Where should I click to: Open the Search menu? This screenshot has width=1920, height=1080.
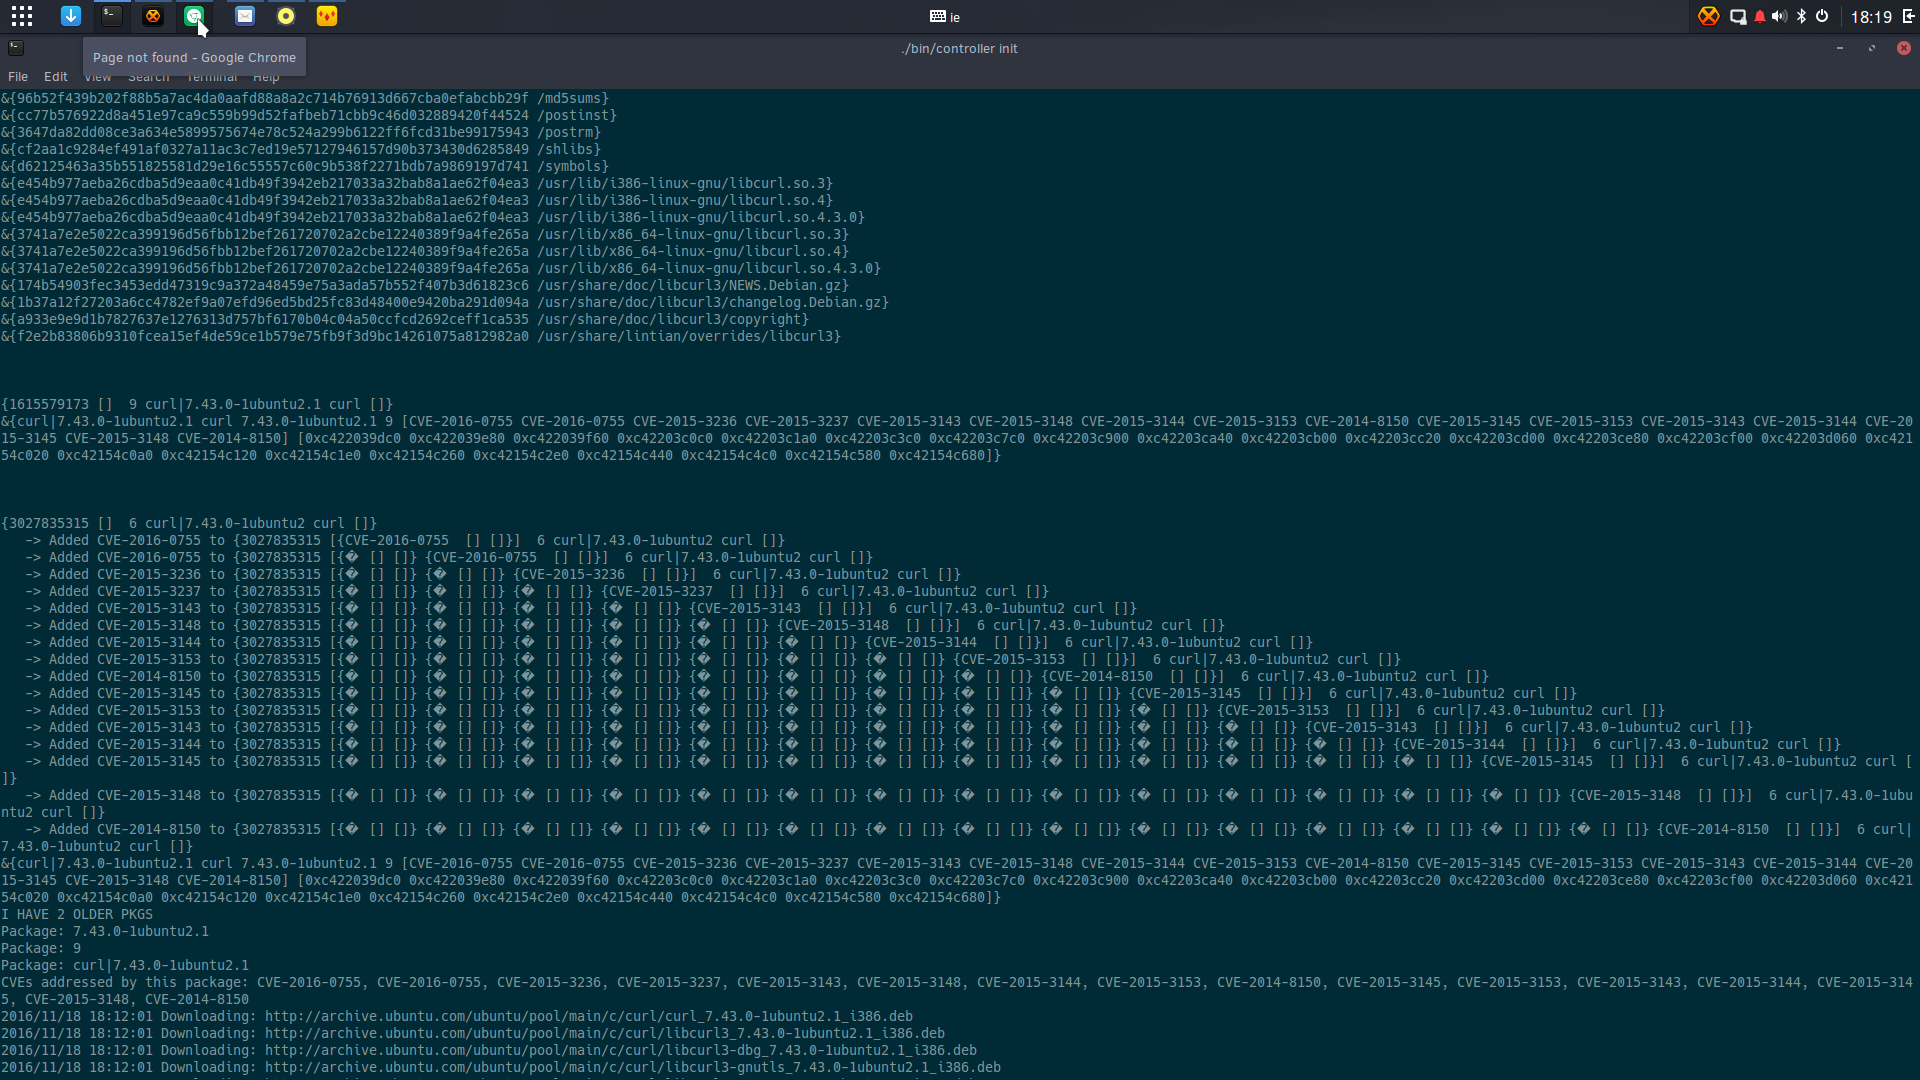[x=149, y=77]
